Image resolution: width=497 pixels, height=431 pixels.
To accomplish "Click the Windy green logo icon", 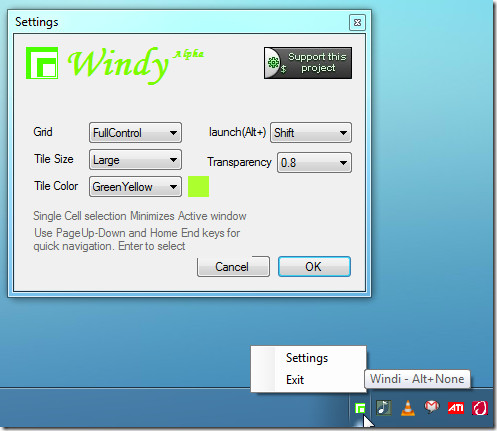I will (42, 63).
